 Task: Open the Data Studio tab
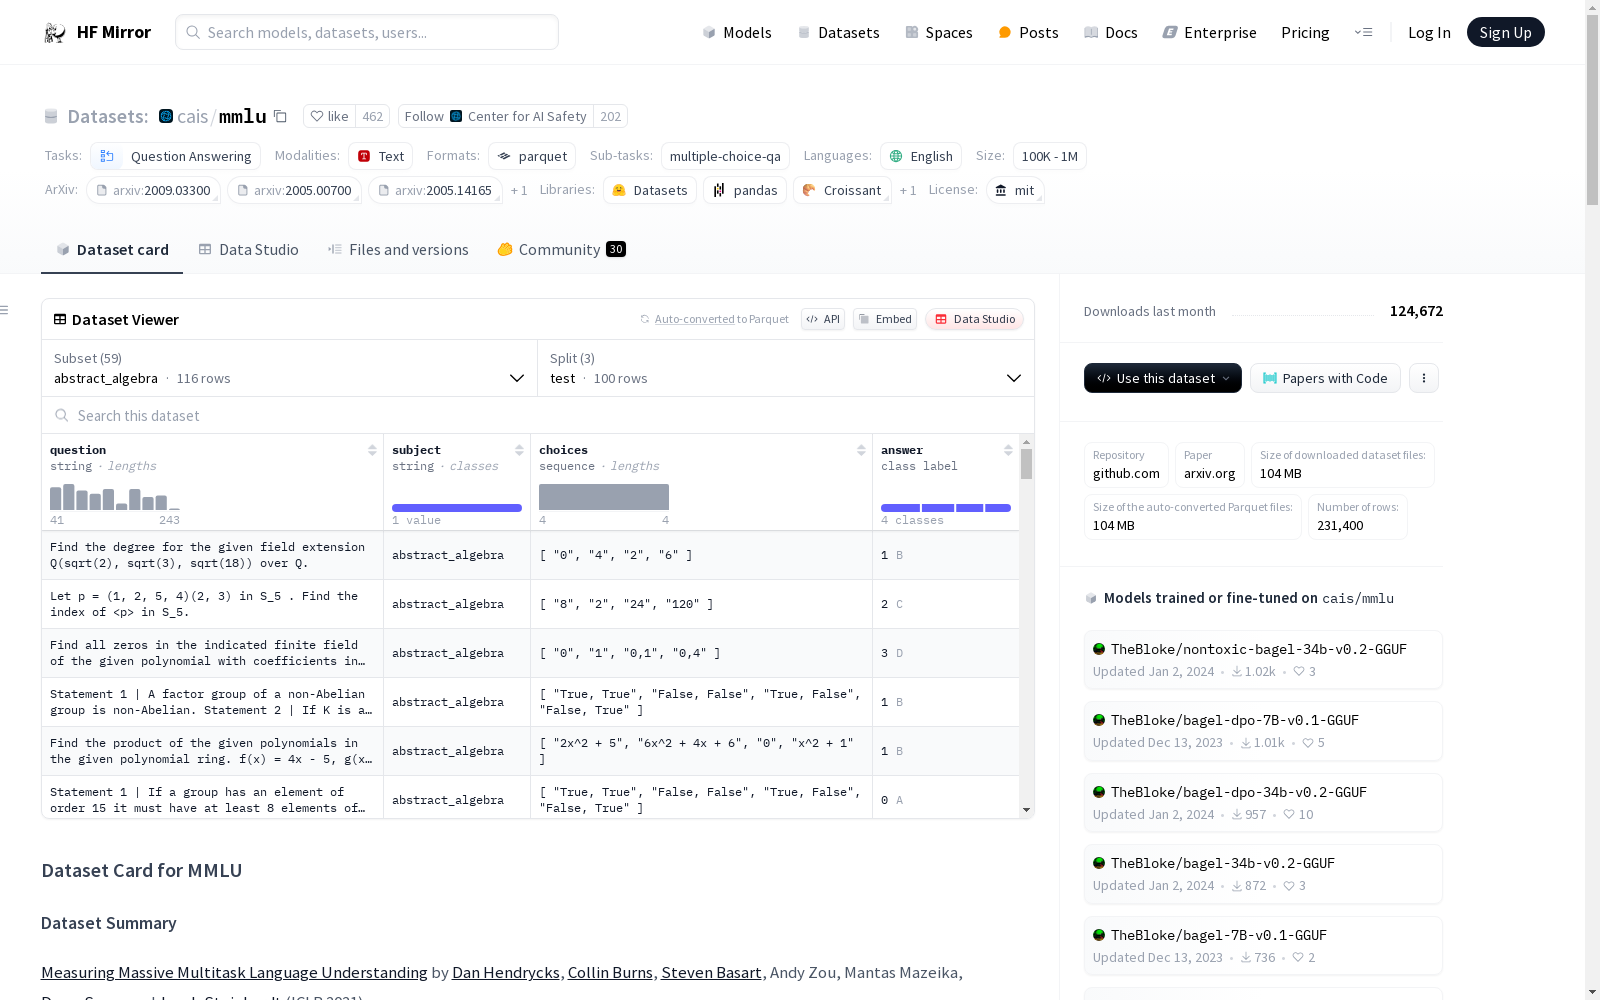[249, 250]
